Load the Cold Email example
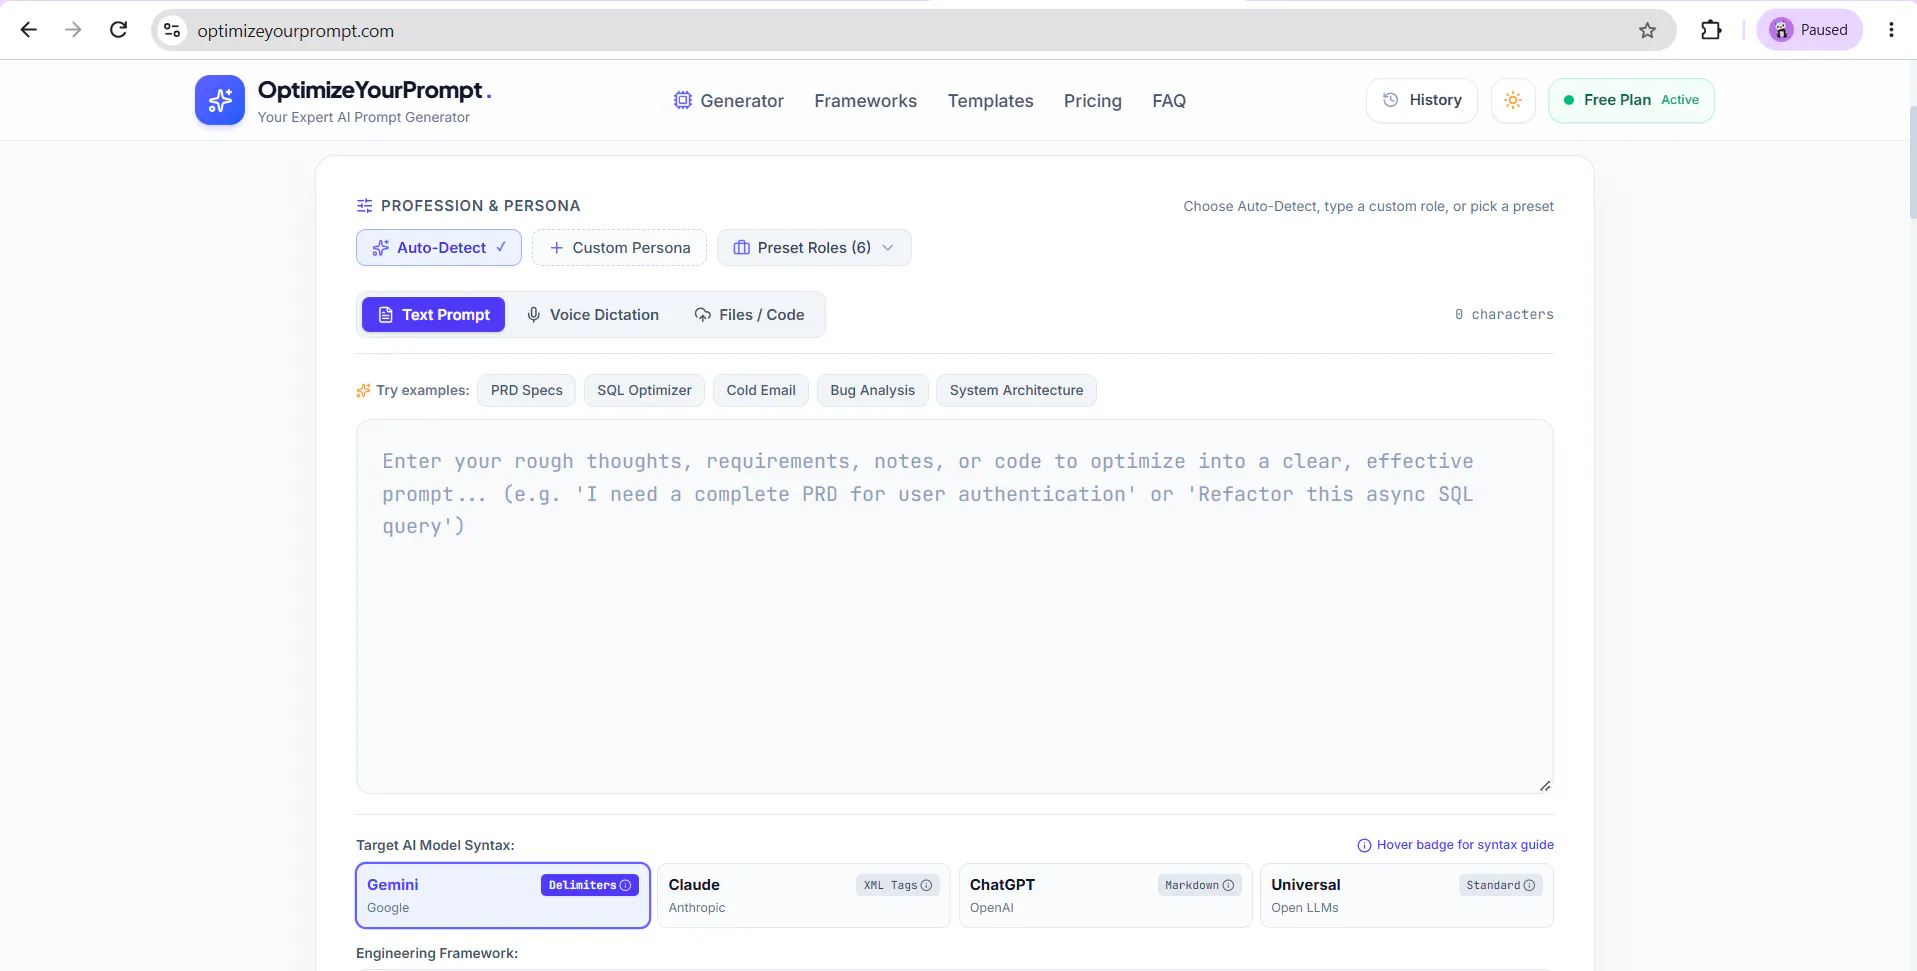The image size is (1917, 971). 761,390
